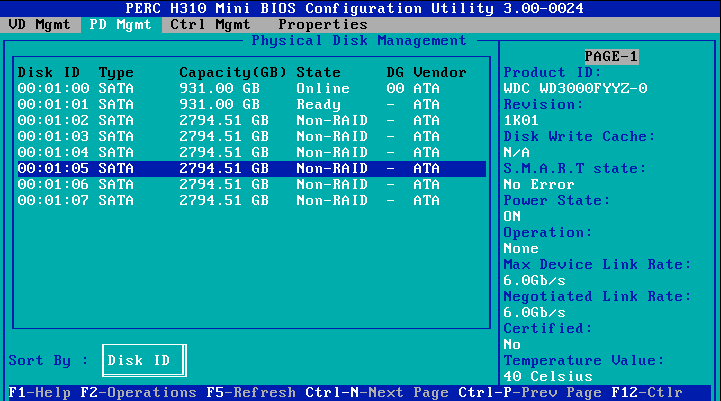Open the Properties tab

pos(322,24)
